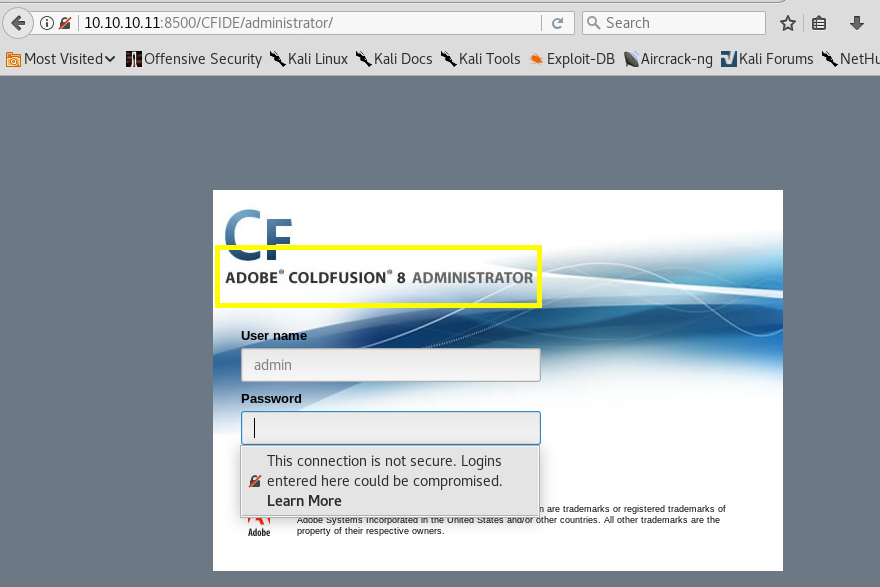Screen dimensions: 880x587
Task: Click the insecure connection padlock in address bar
Action: 65,23
